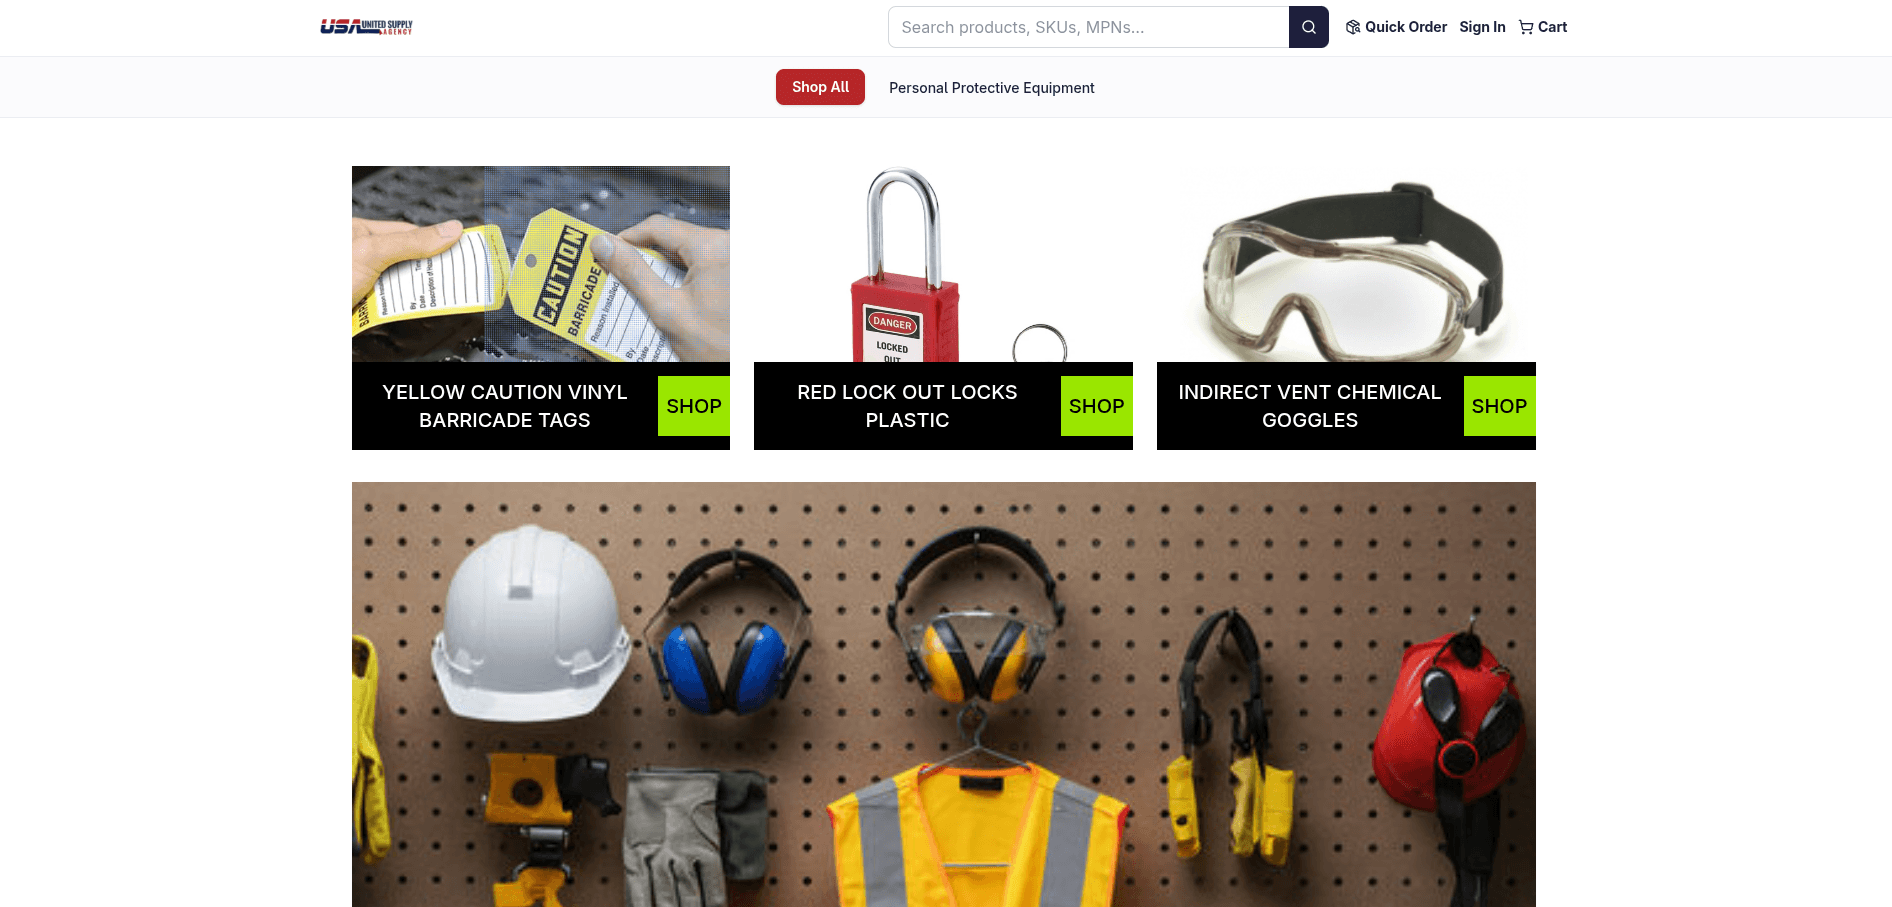Click the 'RED LOCK OUT LOCKS PLASTIC' title
1892x907 pixels.
click(907, 406)
